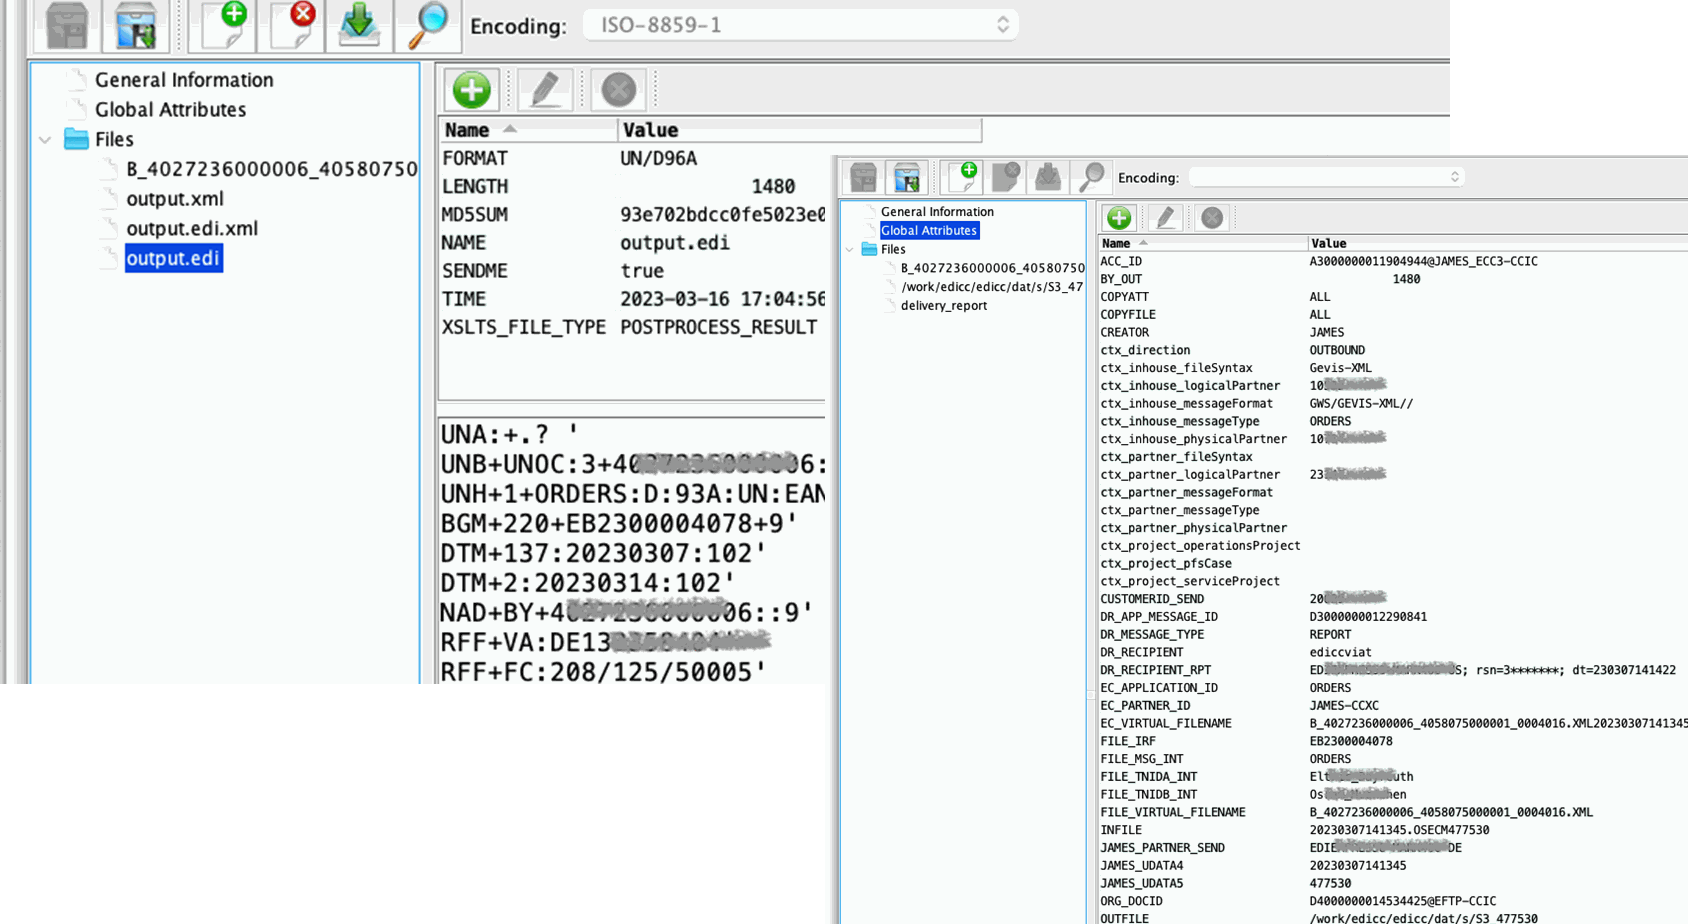The image size is (1688, 924).
Task: Click the add file icon in the right window toolbar
Action: 963,177
